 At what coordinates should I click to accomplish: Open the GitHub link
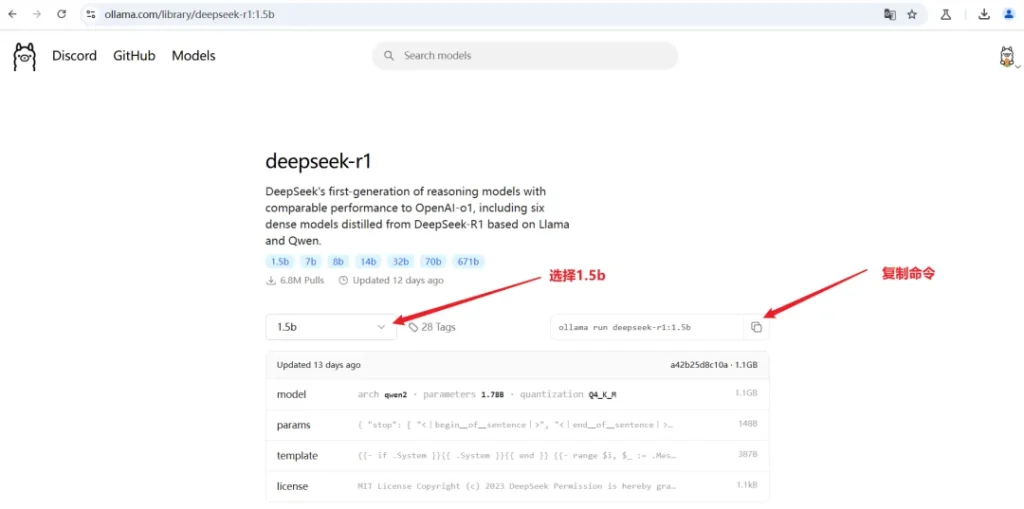point(134,56)
